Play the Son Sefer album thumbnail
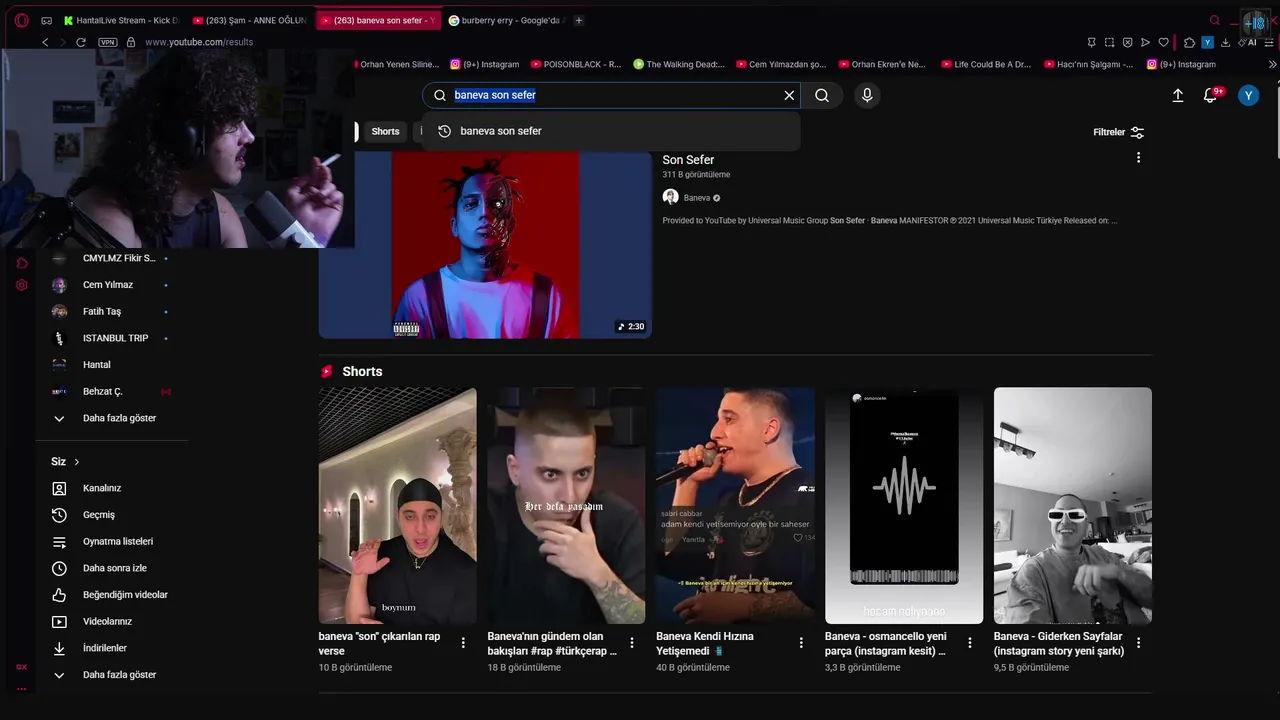 [485, 245]
